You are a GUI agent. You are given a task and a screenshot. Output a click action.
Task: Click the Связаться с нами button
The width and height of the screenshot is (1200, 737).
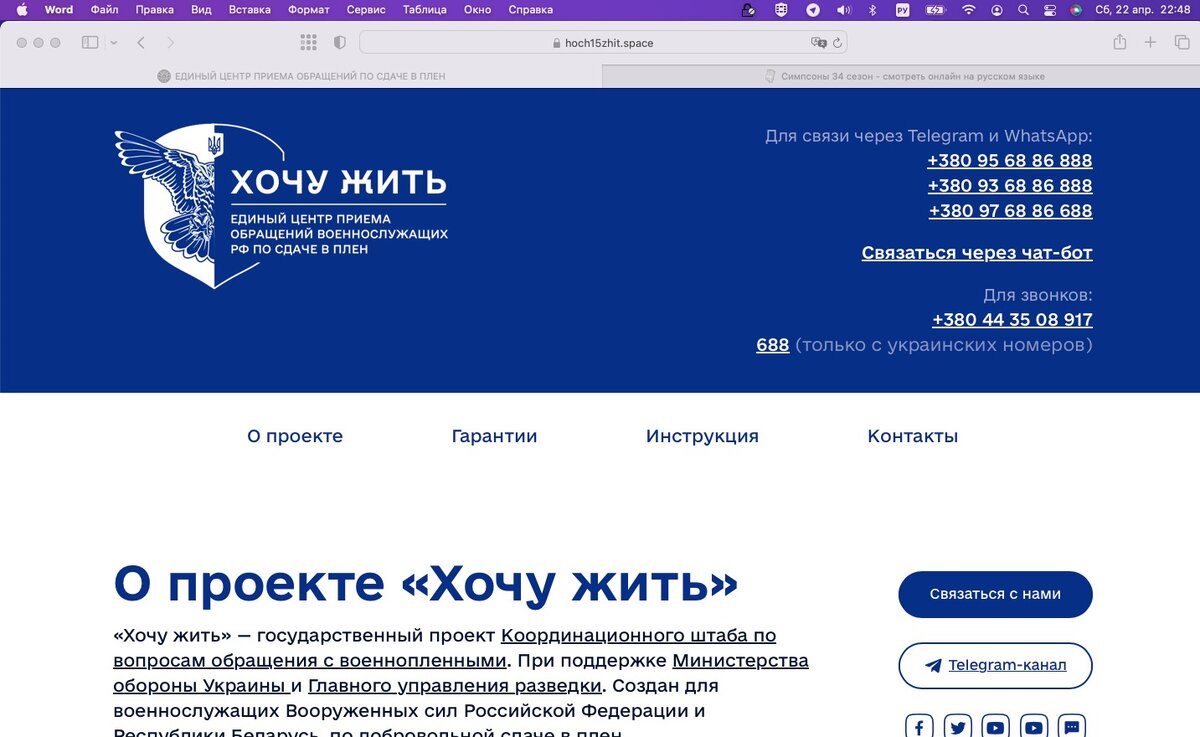click(995, 594)
